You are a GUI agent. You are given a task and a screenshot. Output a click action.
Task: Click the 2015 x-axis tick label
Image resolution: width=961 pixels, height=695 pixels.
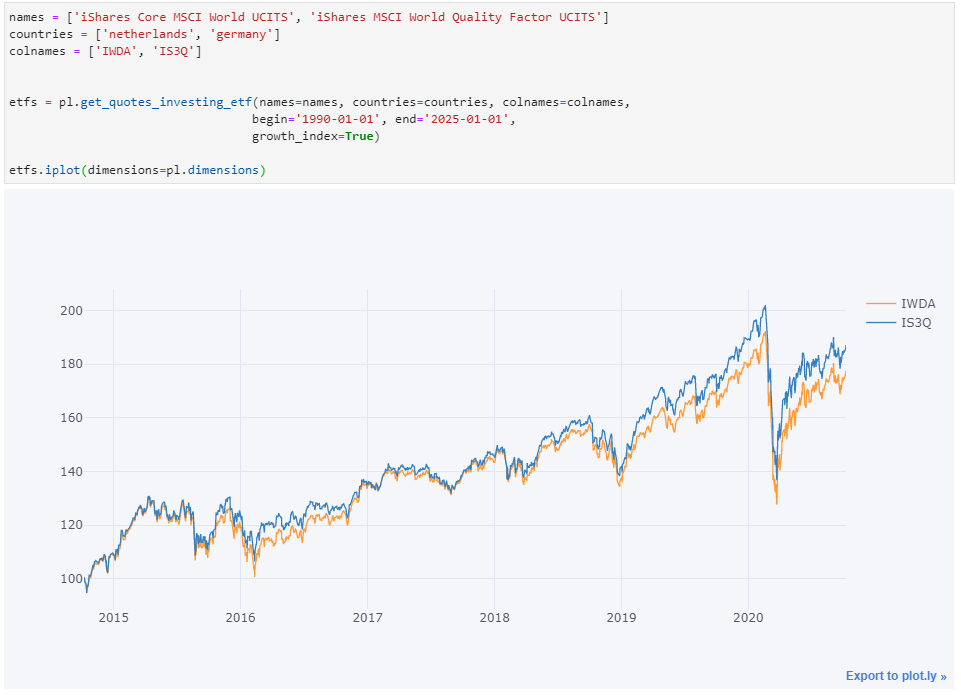(x=113, y=616)
